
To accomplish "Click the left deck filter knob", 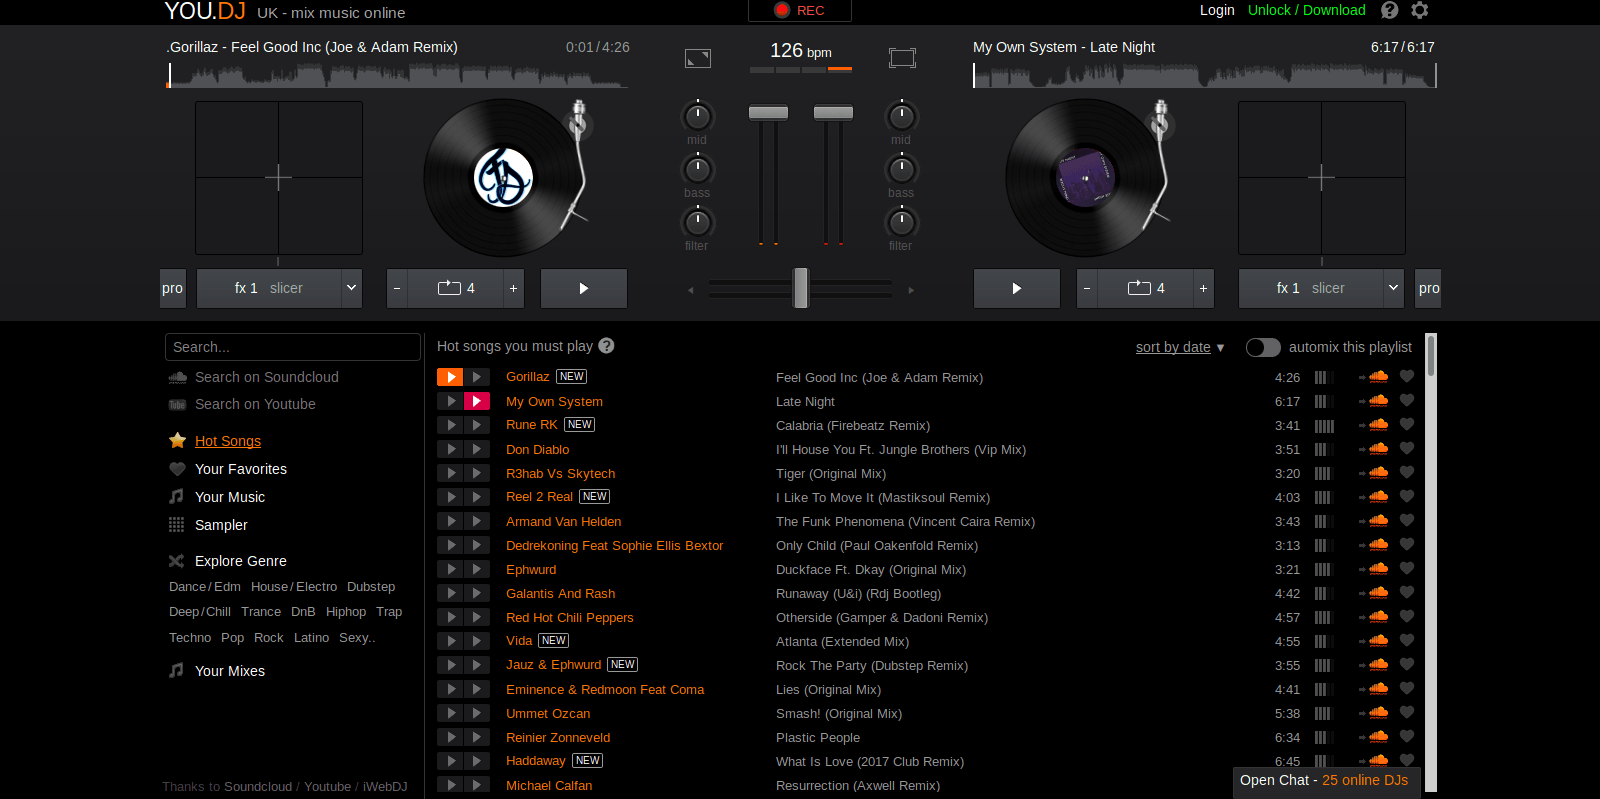I will pos(697,222).
